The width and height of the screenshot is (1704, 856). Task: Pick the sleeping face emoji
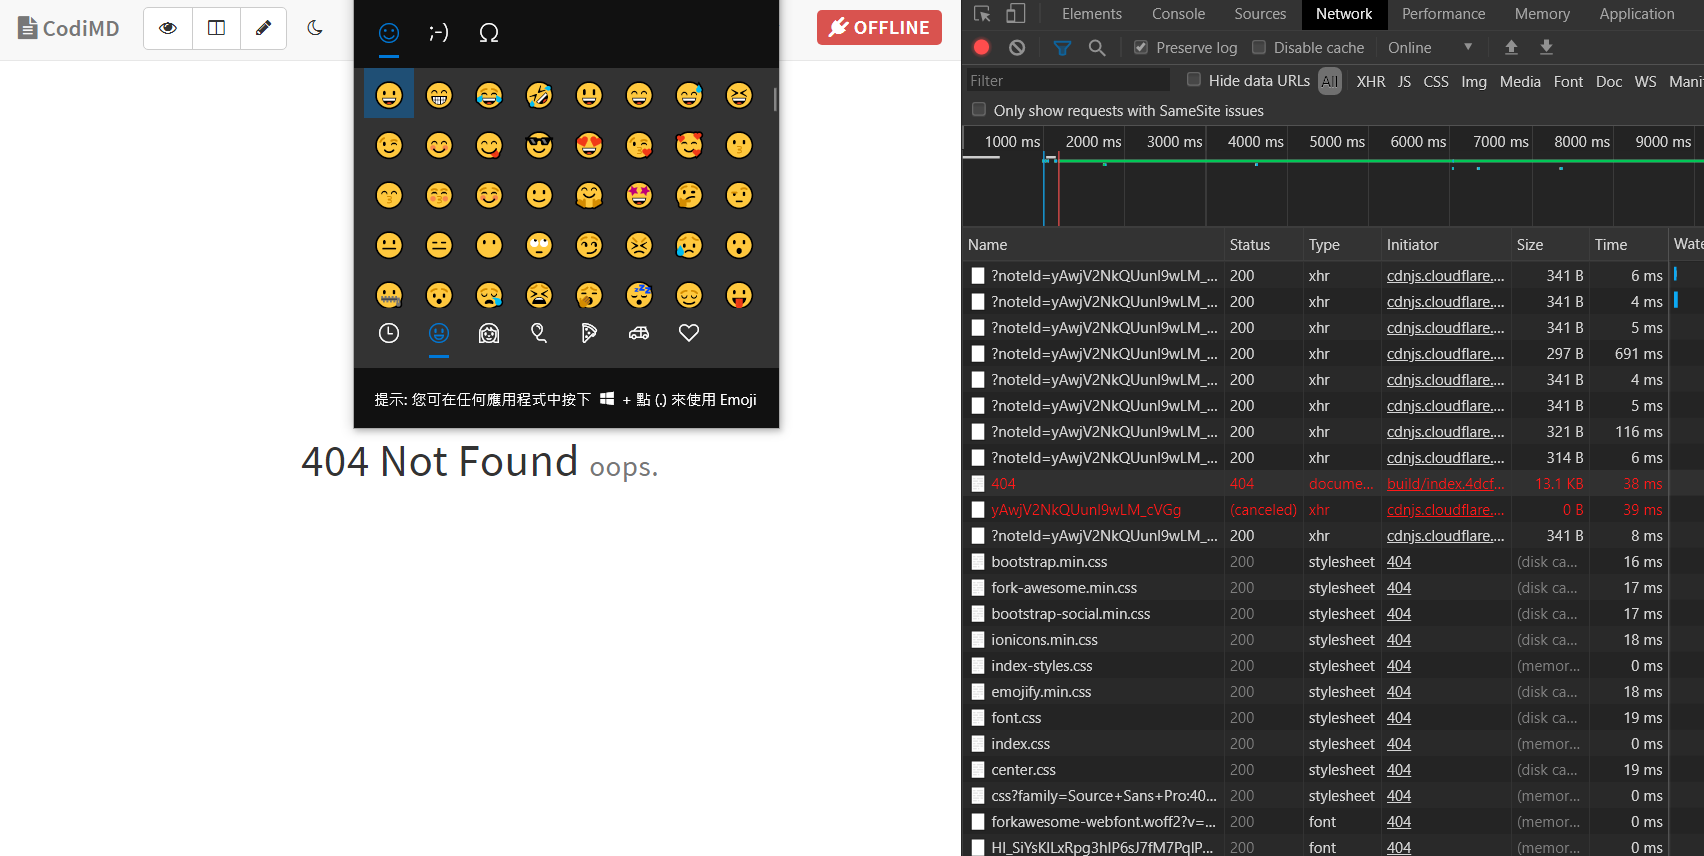point(639,295)
